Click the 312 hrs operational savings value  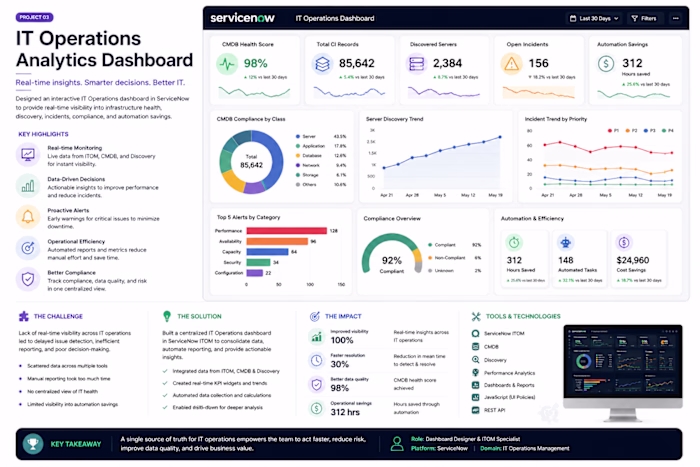point(345,412)
